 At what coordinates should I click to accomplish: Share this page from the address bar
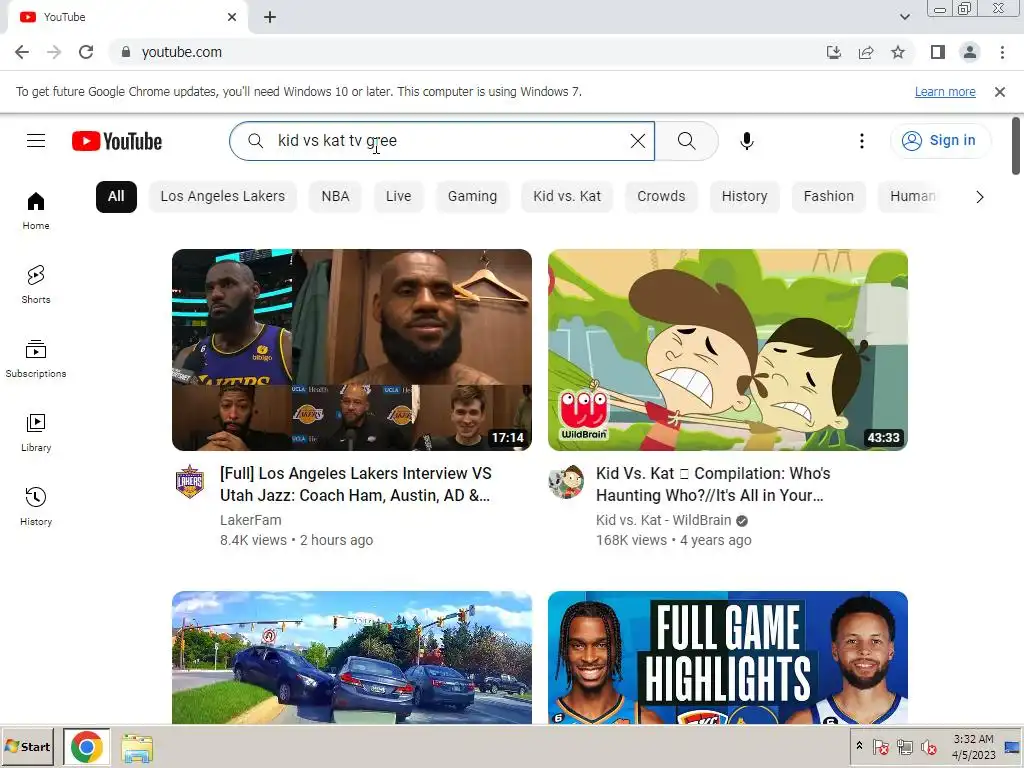pyautogui.click(x=866, y=52)
